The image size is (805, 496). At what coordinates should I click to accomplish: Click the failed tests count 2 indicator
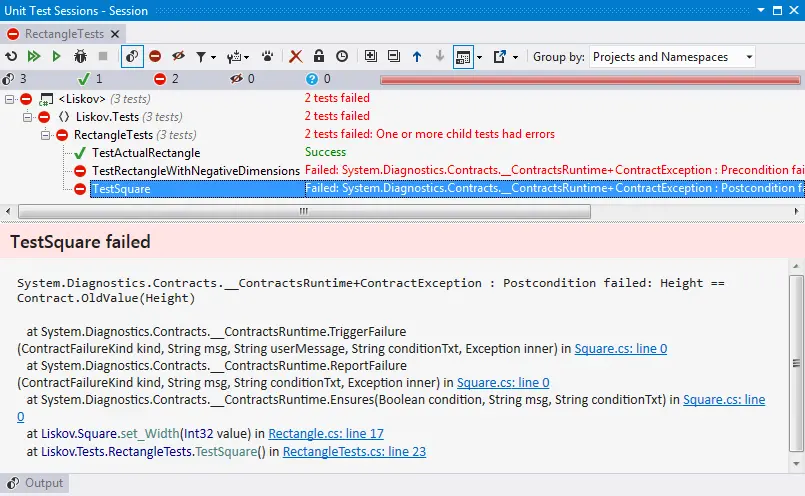[166, 79]
